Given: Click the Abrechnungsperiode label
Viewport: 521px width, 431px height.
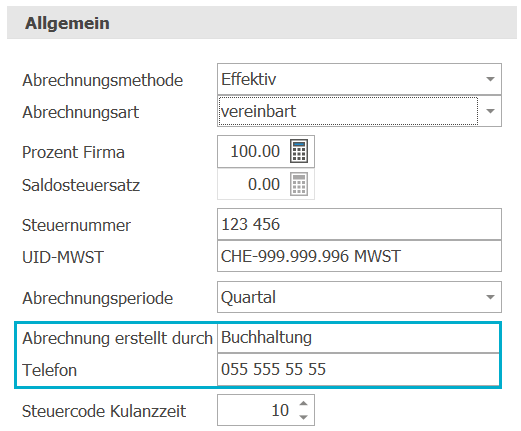Looking at the screenshot, I should [98, 298].
